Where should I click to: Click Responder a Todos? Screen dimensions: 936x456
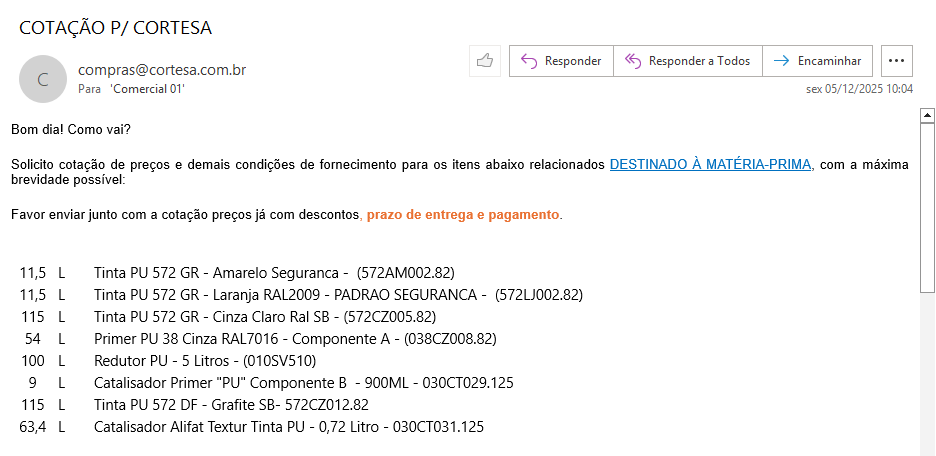point(688,61)
